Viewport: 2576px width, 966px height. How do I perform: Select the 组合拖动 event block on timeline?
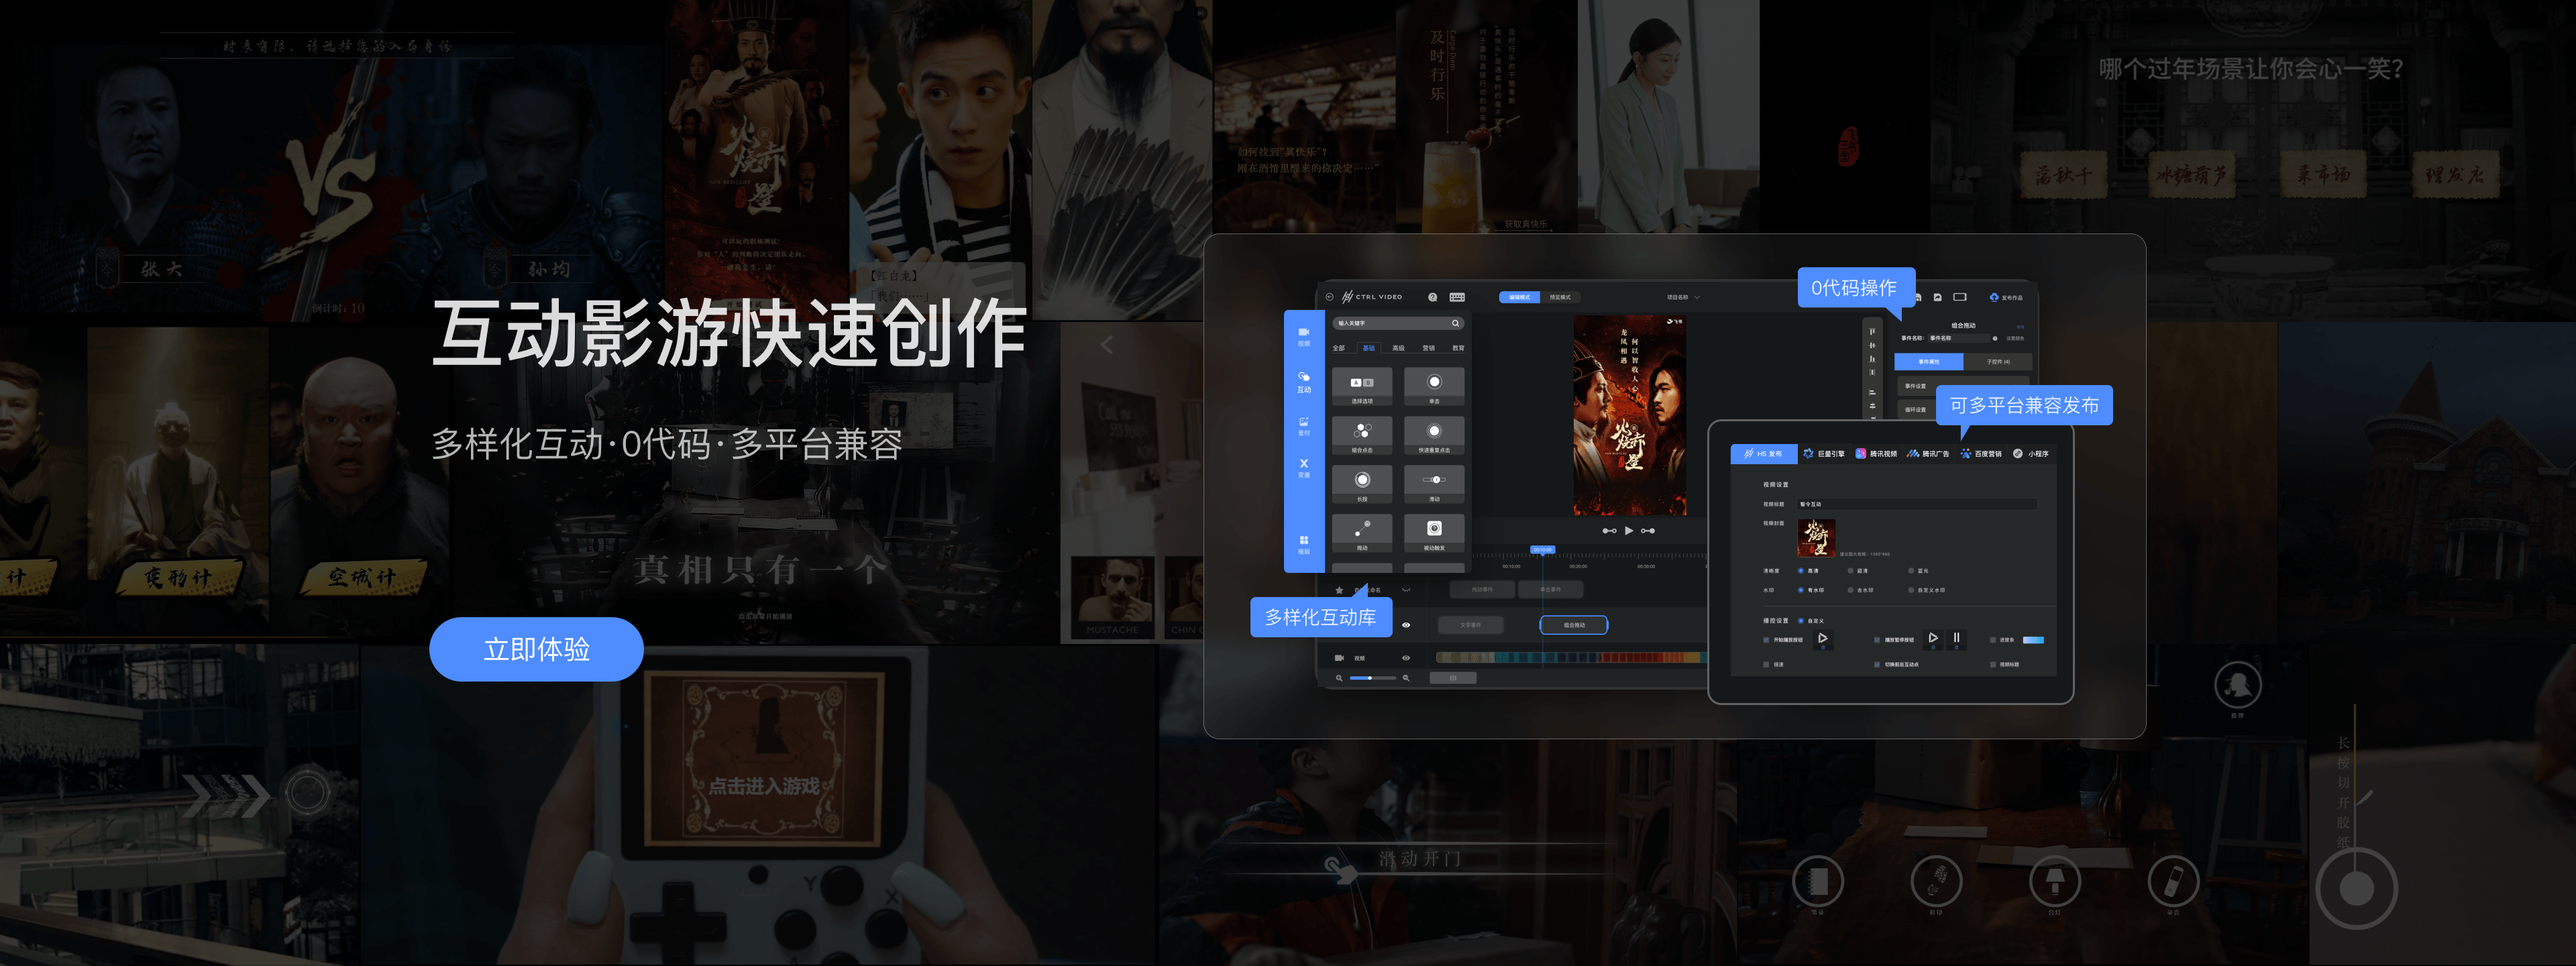(x=1575, y=625)
